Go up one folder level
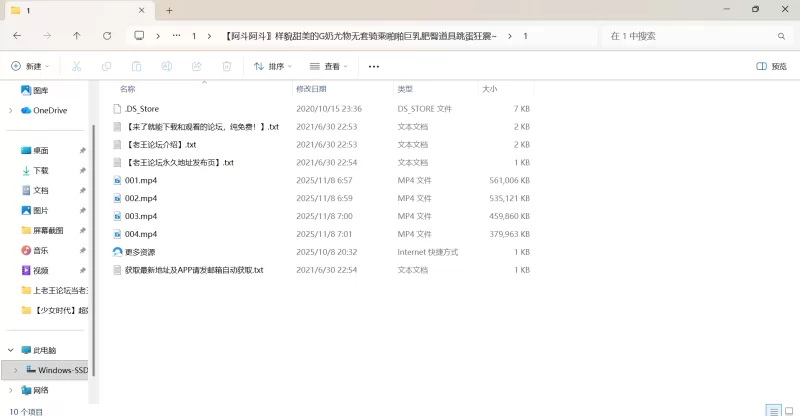800x416 pixels. tap(77, 36)
